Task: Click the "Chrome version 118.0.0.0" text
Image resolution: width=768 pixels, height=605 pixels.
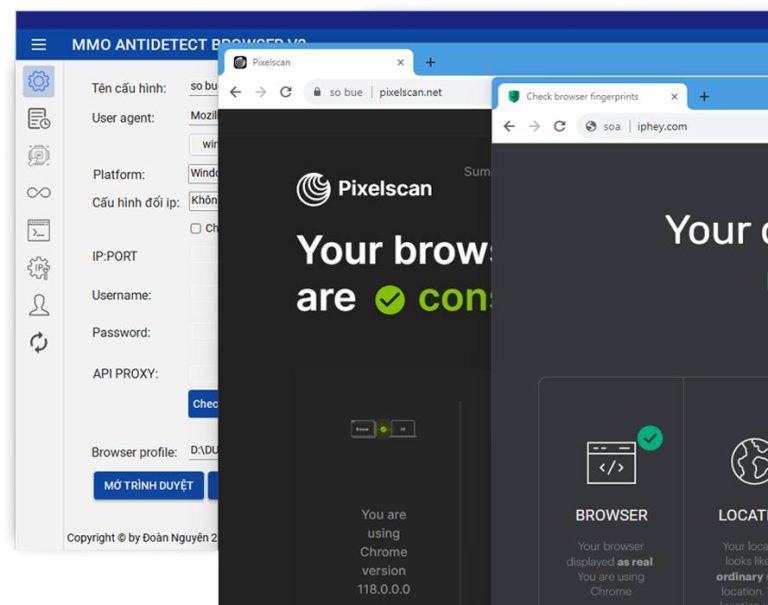Action: 384,571
